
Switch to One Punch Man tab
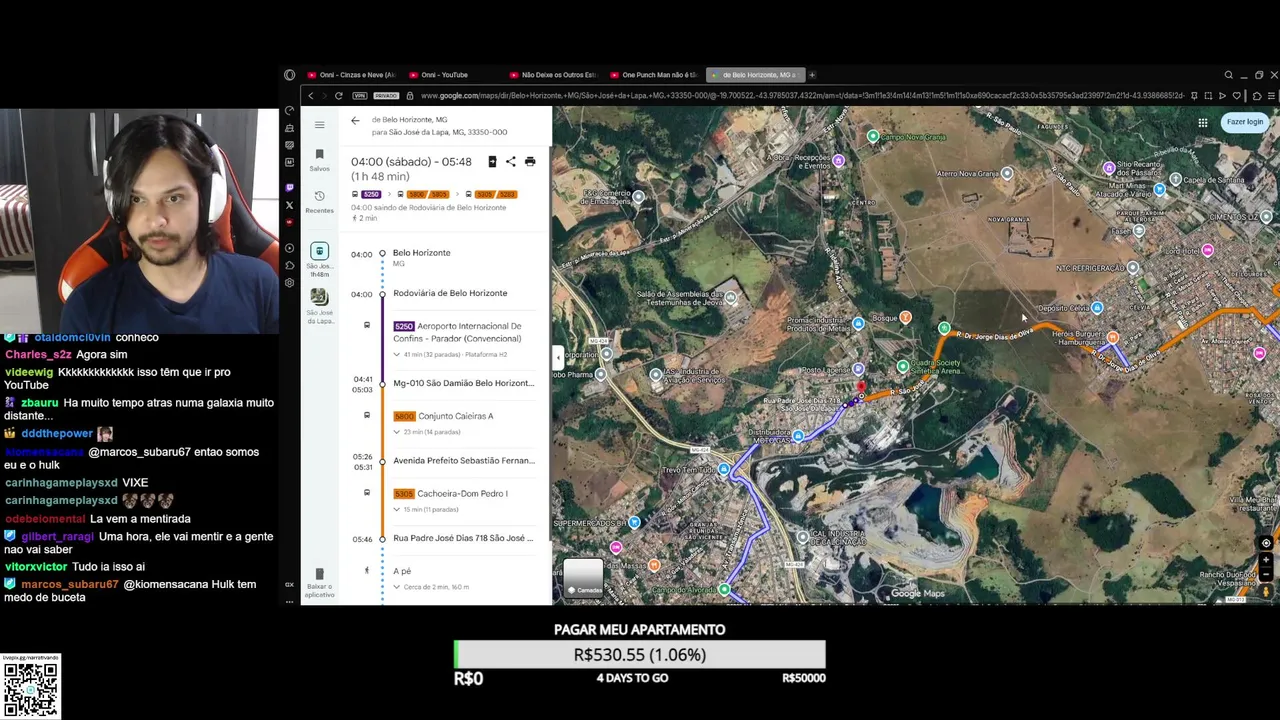[x=654, y=75]
